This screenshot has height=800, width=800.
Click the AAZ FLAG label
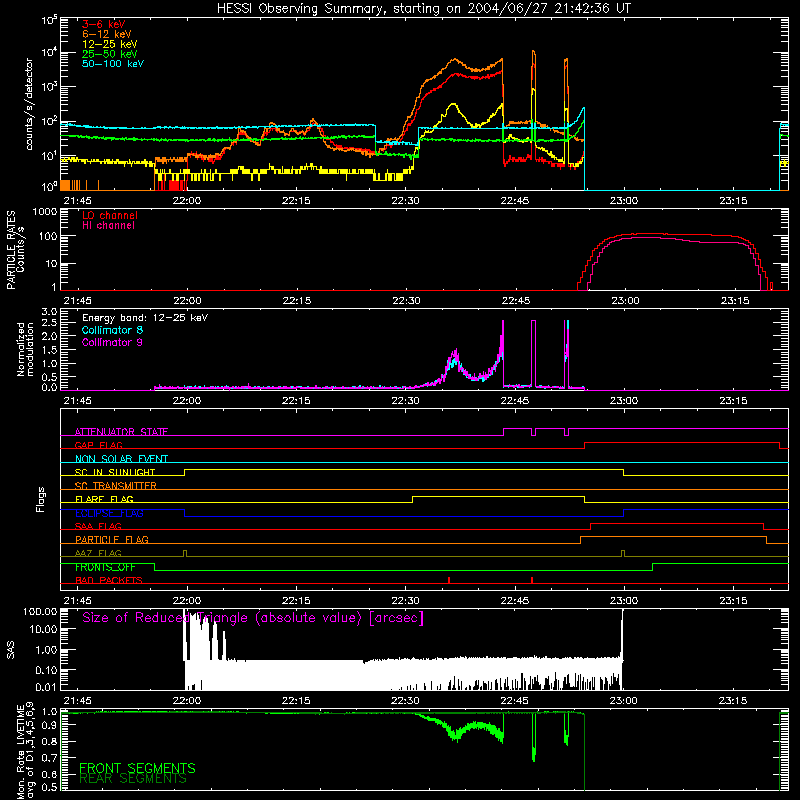98,554
